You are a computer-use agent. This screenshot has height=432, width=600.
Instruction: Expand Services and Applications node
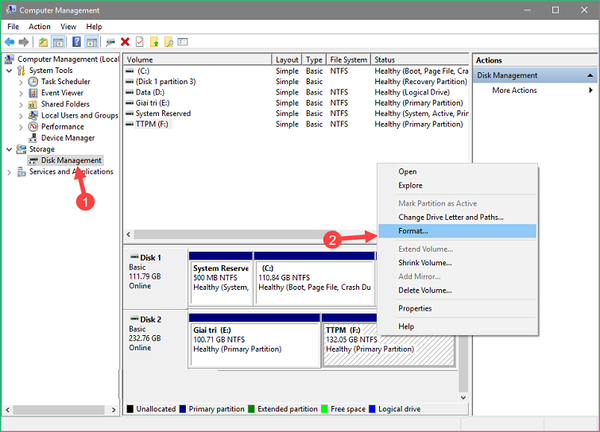(x=11, y=172)
